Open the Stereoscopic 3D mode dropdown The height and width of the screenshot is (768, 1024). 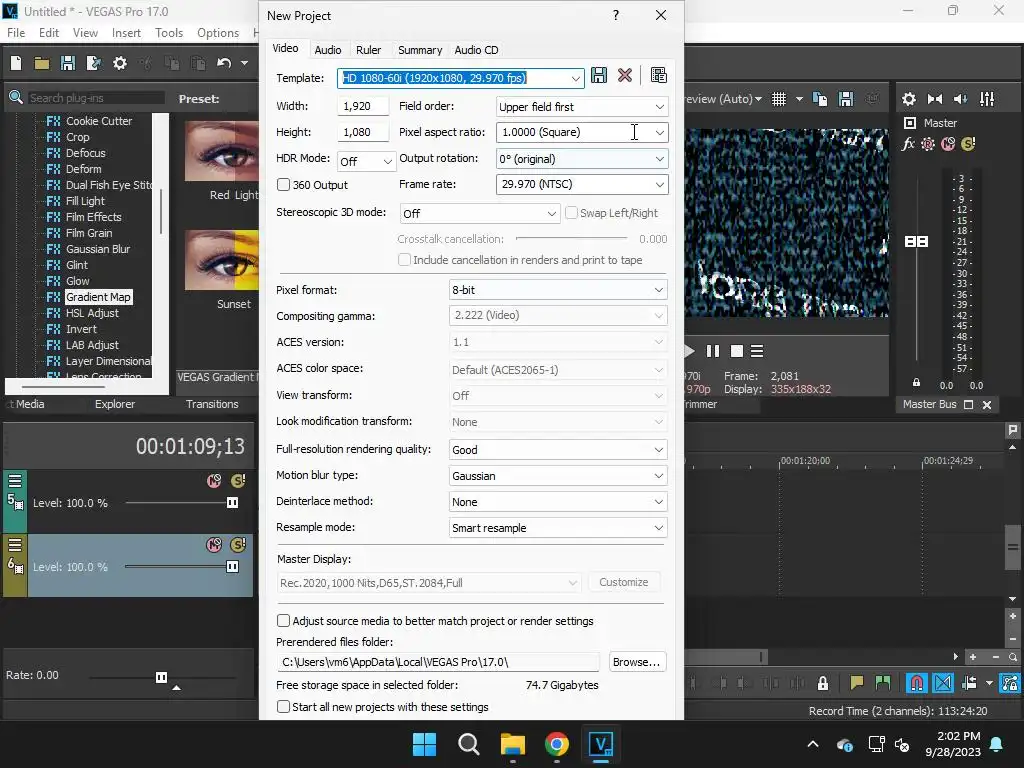tap(551, 214)
